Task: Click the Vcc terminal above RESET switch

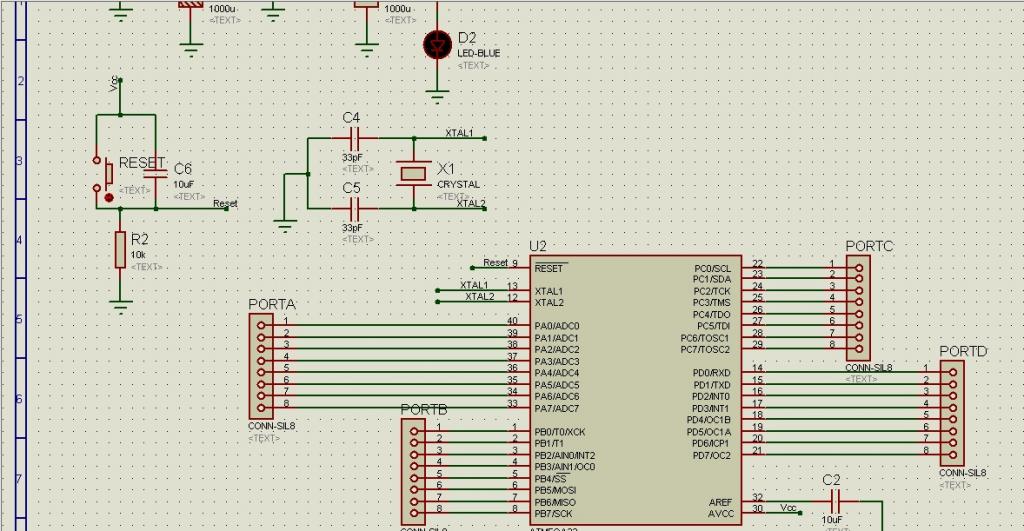Action: tap(115, 84)
